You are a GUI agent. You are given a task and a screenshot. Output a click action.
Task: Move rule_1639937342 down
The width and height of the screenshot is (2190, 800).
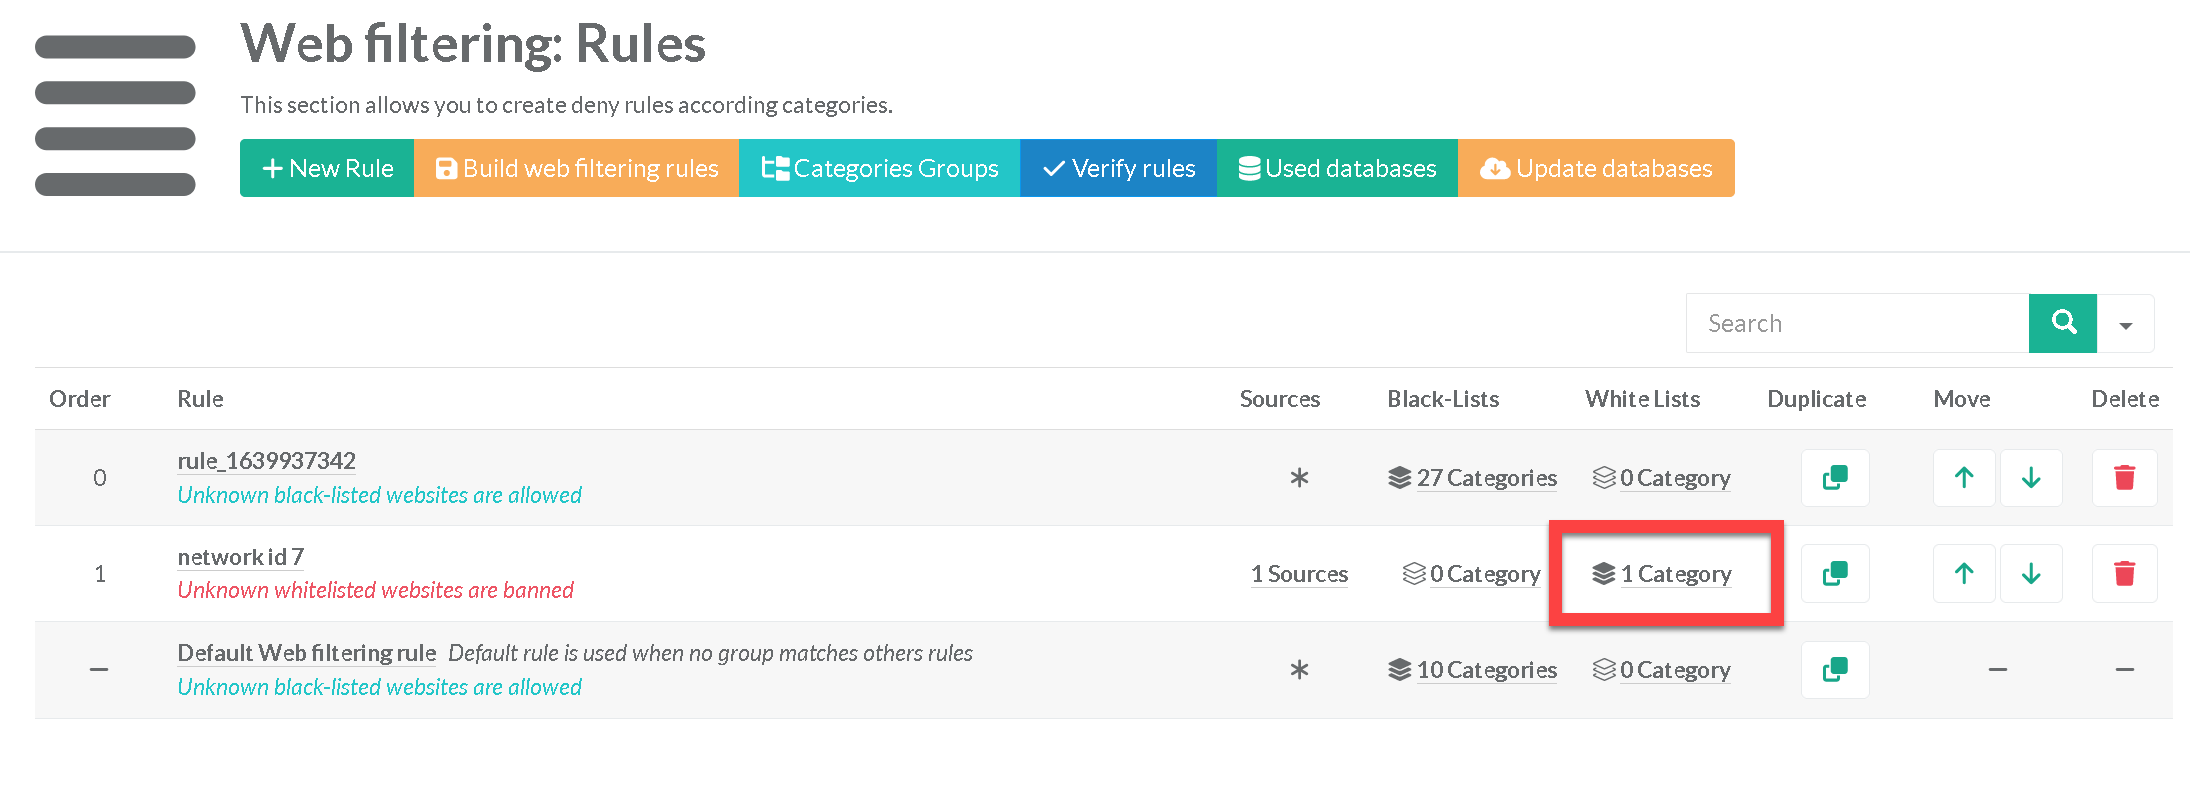2030,478
